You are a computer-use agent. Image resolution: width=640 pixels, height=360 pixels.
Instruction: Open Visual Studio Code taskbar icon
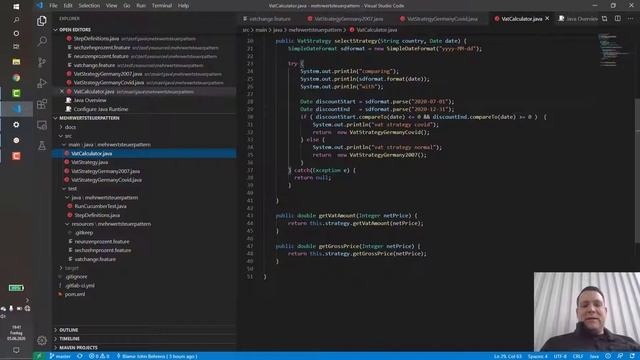tap(16, 109)
